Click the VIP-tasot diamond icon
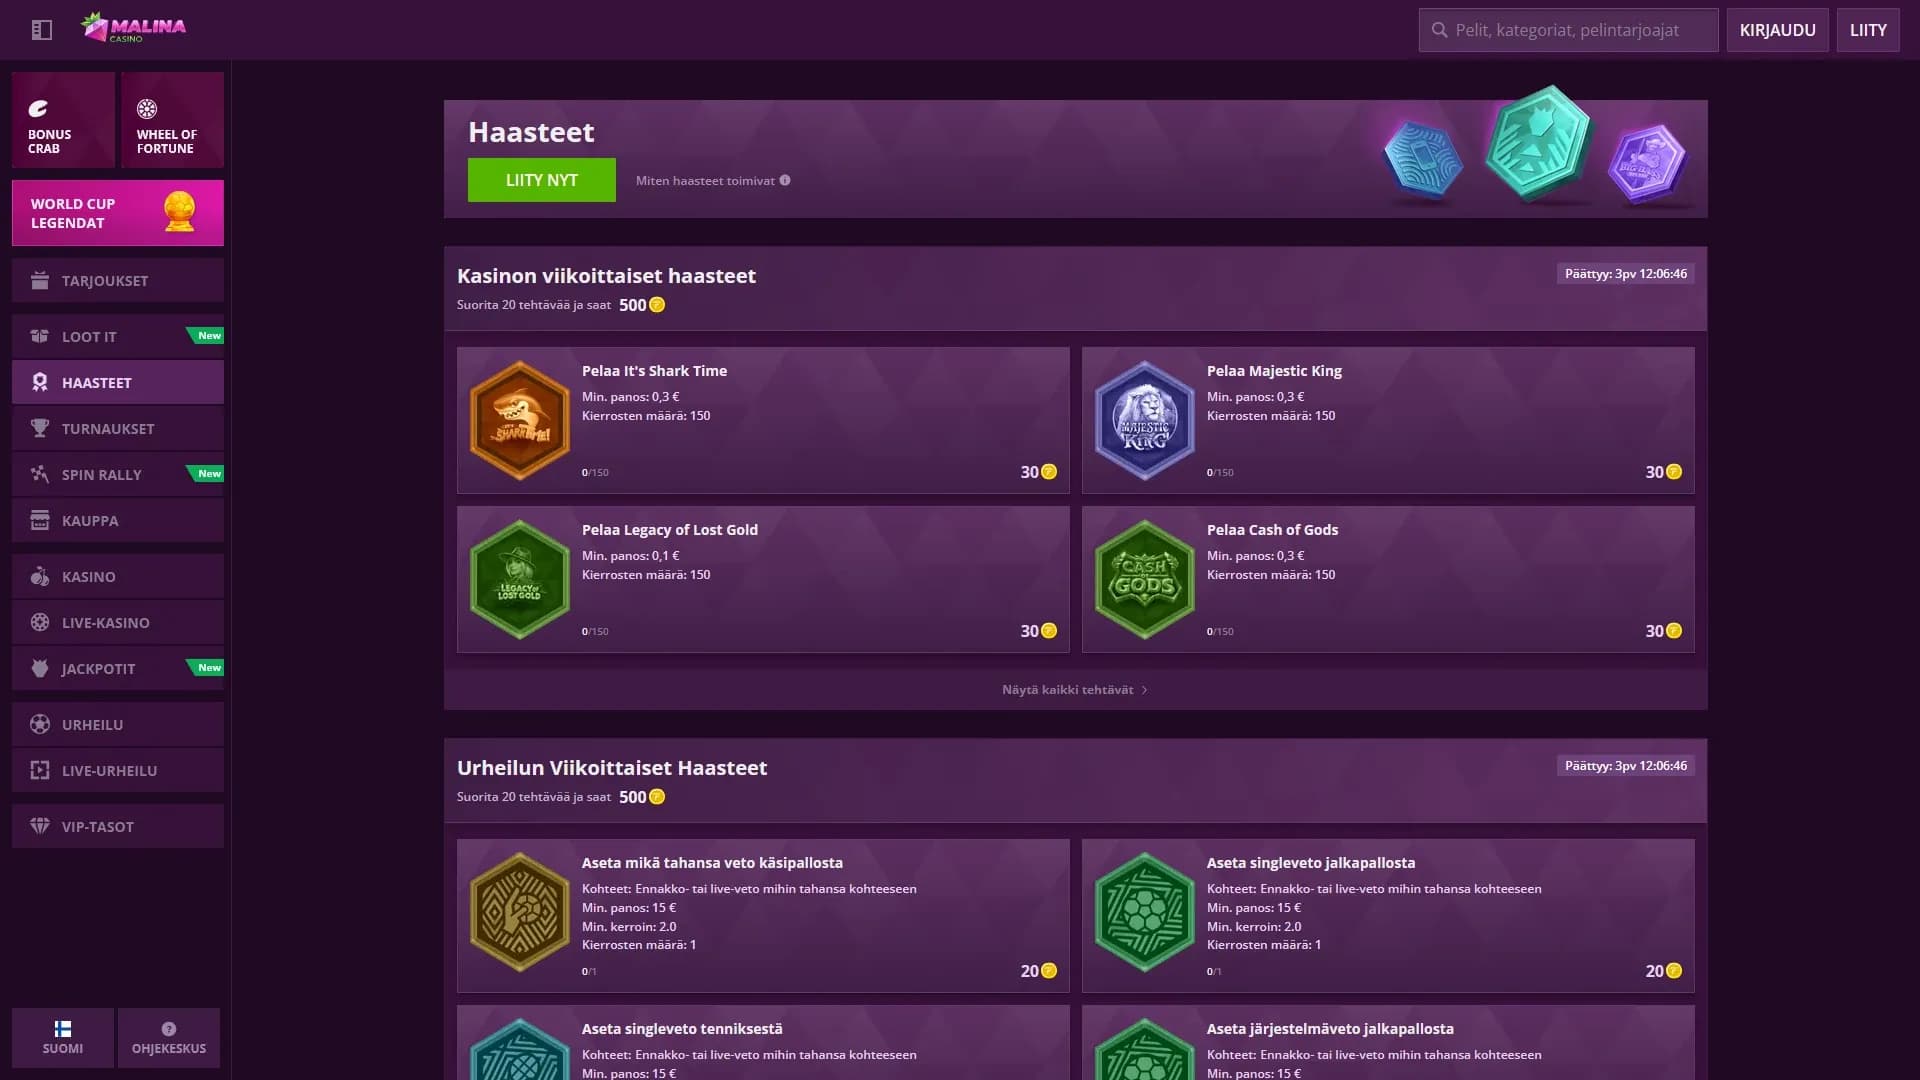Image resolution: width=1920 pixels, height=1080 pixels. [x=40, y=827]
